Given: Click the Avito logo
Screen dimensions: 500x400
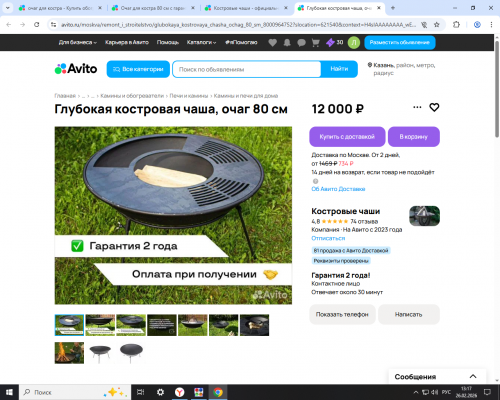Looking at the screenshot, I should [x=76, y=69].
